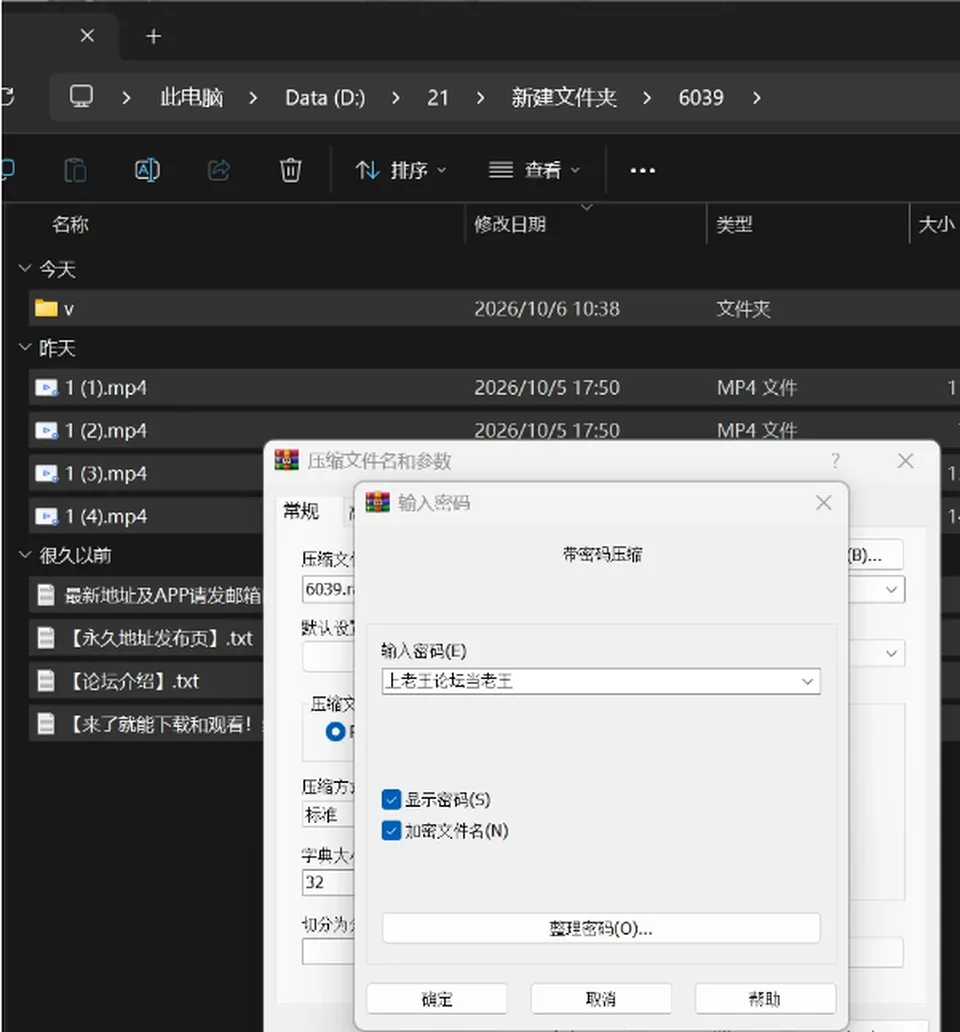Screen dimensions: 960x1032
Task: Click the help question mark of 压缩文件名和参数 dialog
Action: [x=835, y=461]
